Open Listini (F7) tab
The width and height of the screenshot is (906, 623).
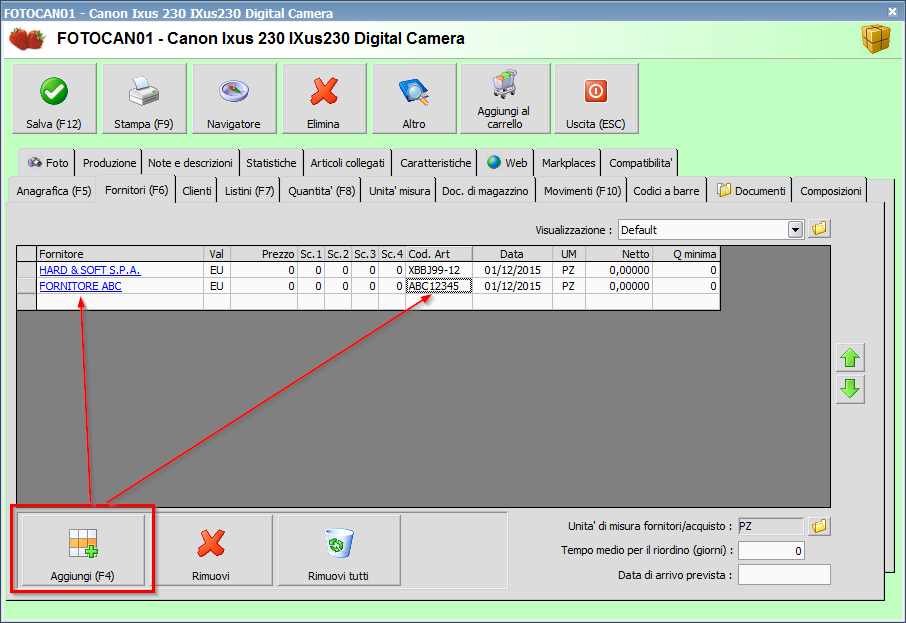[x=249, y=191]
